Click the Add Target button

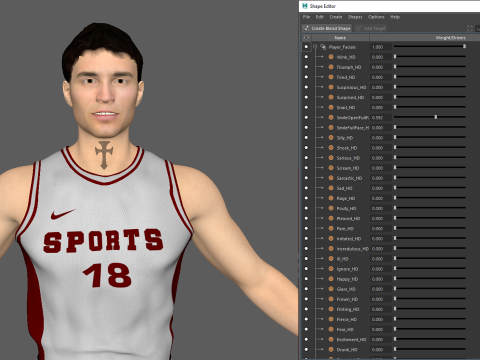(x=371, y=28)
